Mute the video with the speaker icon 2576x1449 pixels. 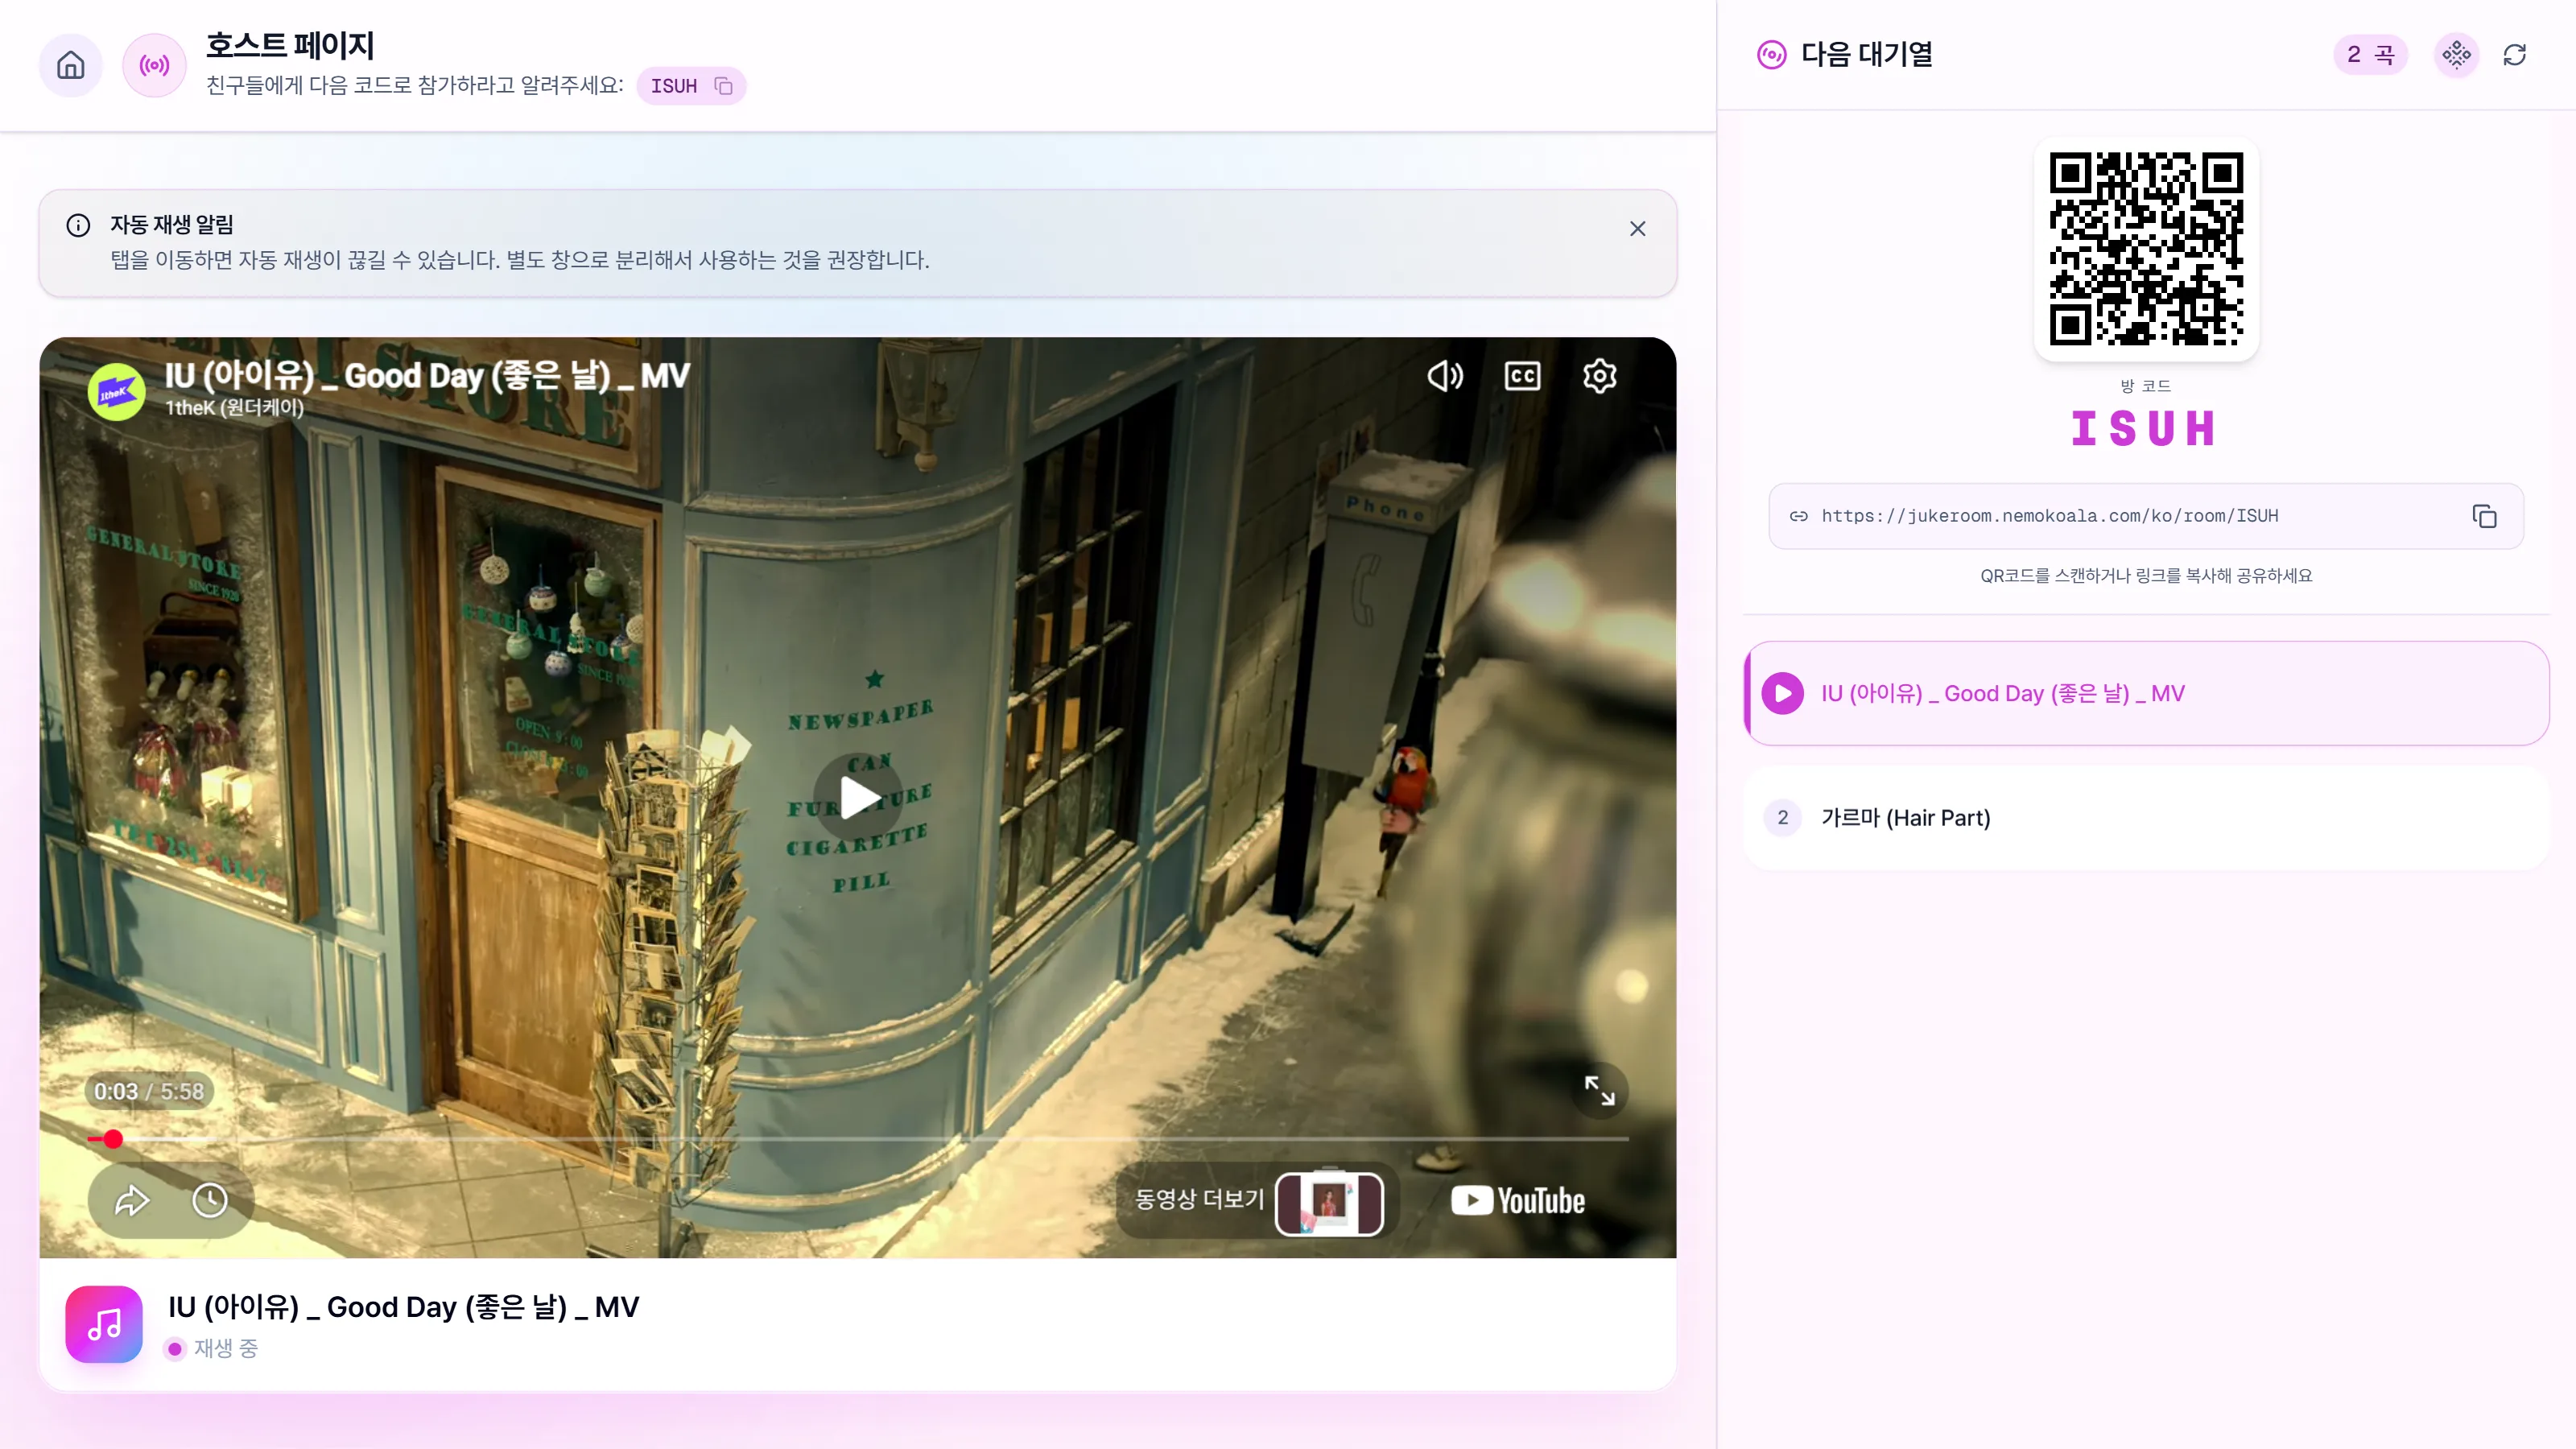(1444, 376)
